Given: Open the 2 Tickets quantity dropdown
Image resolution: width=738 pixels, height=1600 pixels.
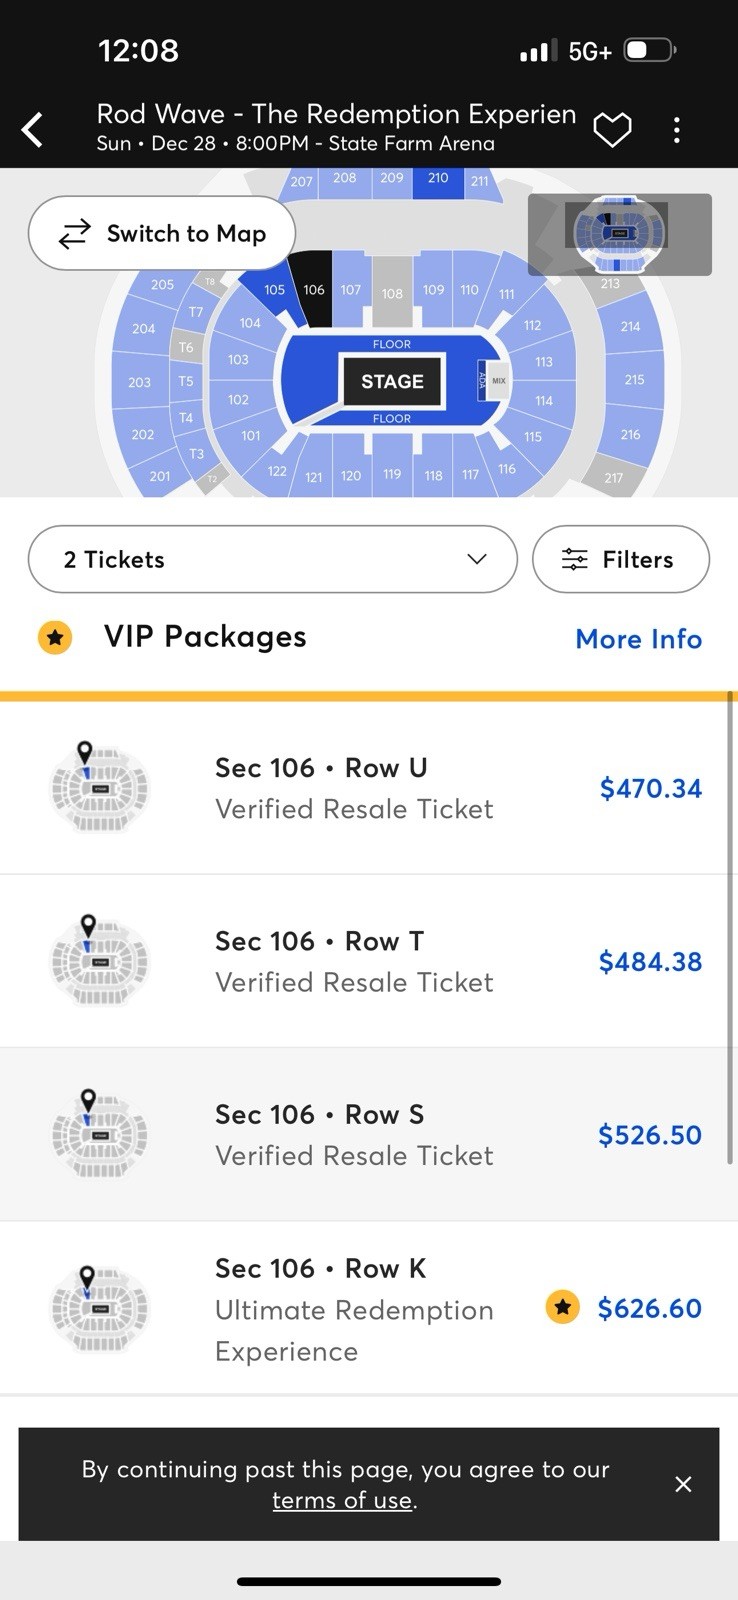Looking at the screenshot, I should tap(272, 559).
